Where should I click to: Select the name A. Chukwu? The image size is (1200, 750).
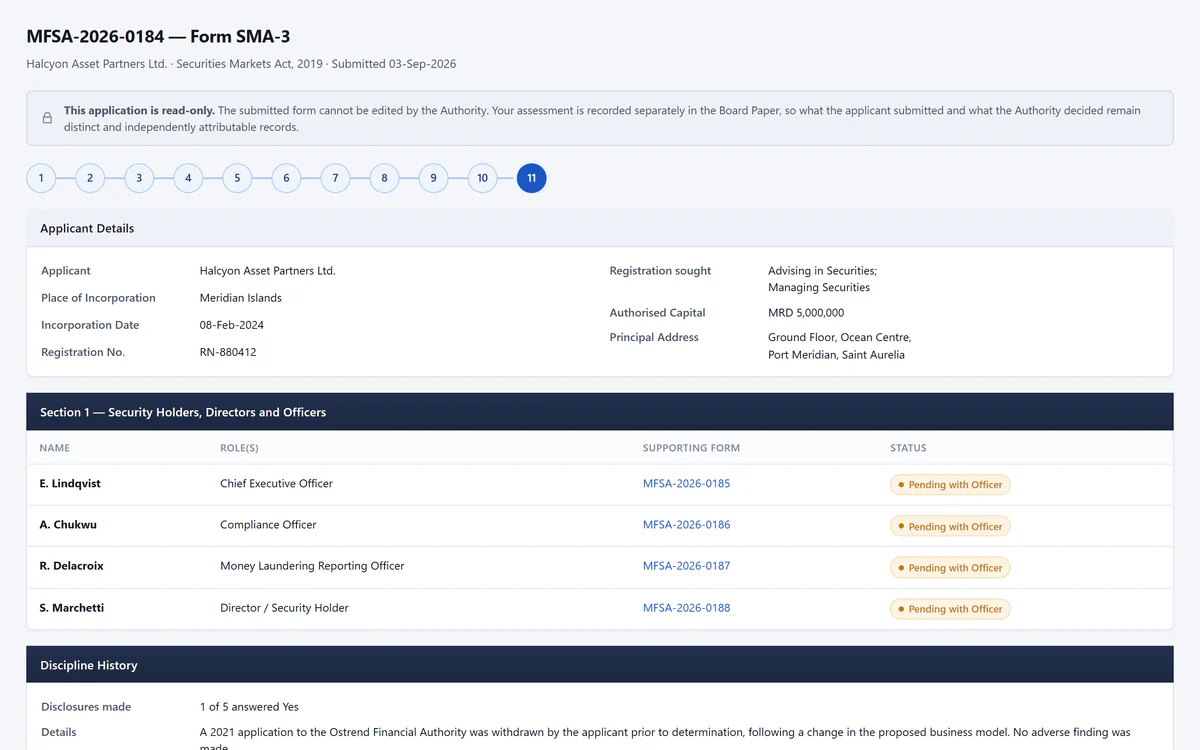(x=68, y=524)
